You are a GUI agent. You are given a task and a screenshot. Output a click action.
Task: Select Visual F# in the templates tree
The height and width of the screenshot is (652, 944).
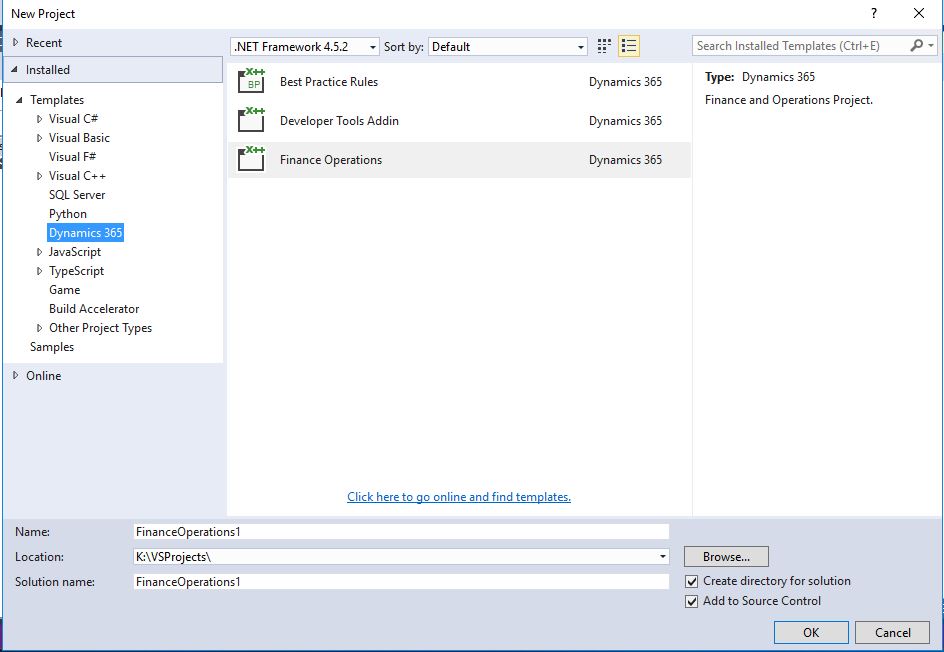[72, 157]
